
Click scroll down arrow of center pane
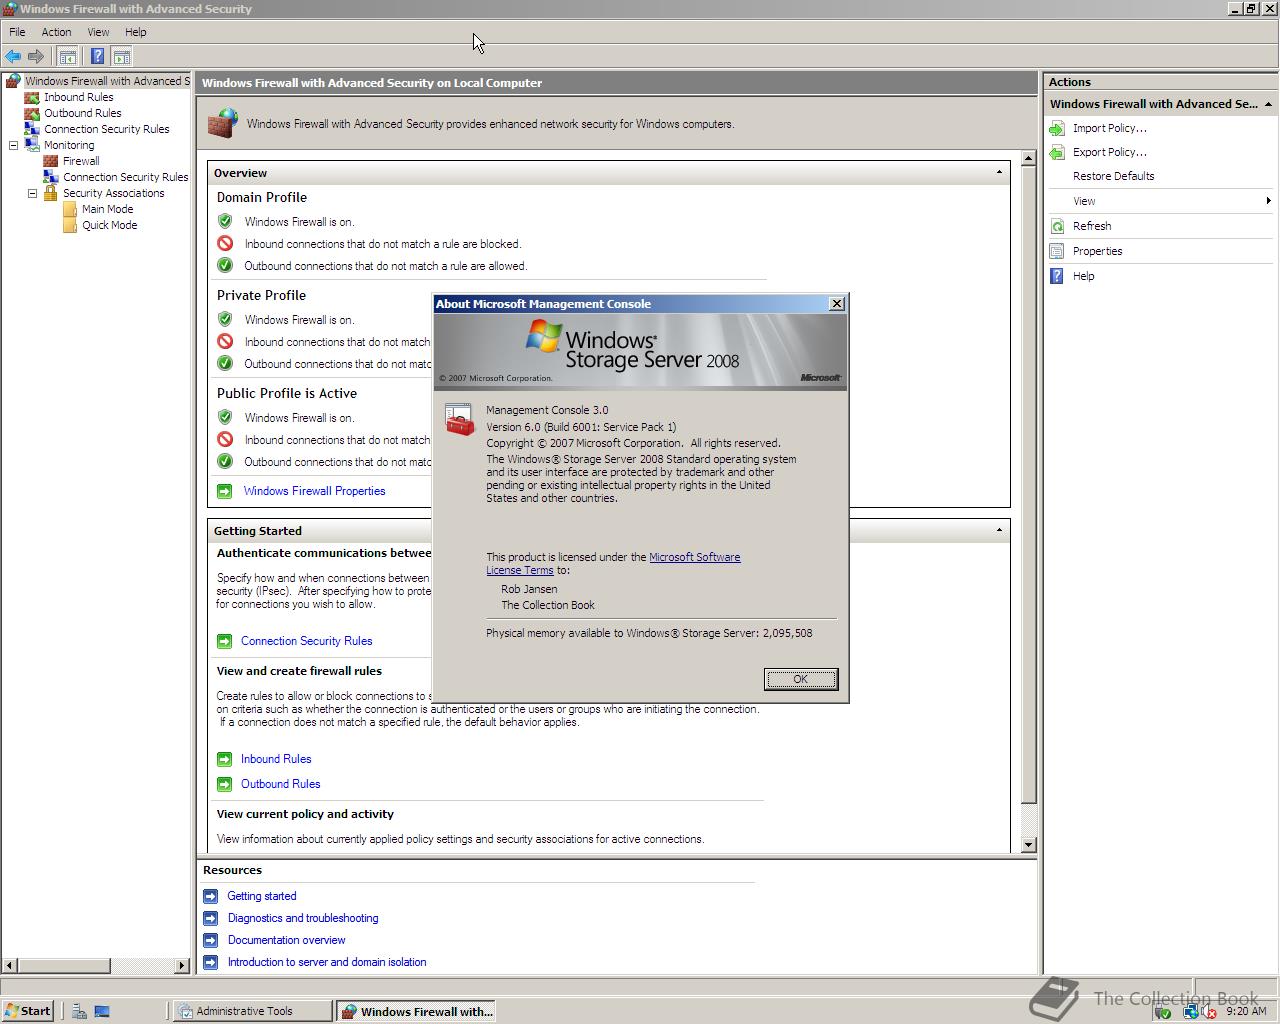pos(1028,845)
